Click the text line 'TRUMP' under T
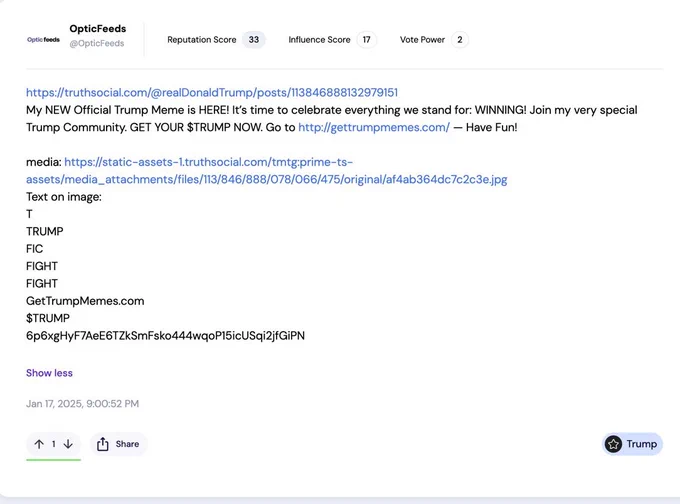 [45, 232]
